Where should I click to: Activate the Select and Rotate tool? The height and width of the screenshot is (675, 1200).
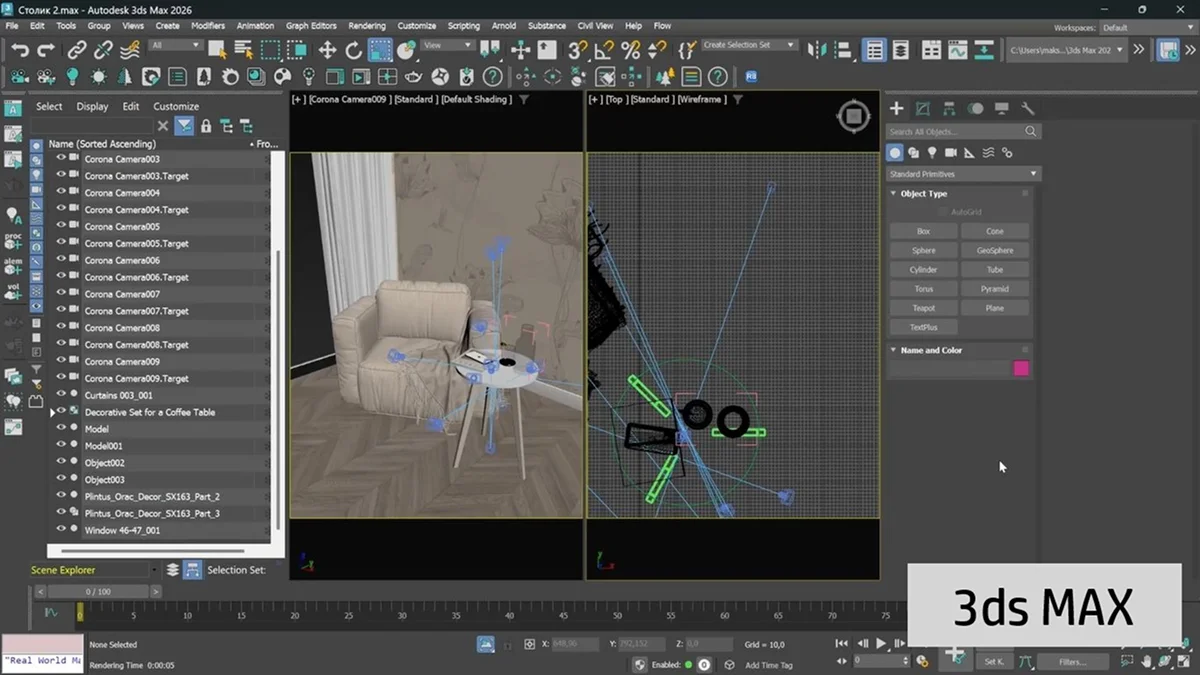[x=353, y=49]
